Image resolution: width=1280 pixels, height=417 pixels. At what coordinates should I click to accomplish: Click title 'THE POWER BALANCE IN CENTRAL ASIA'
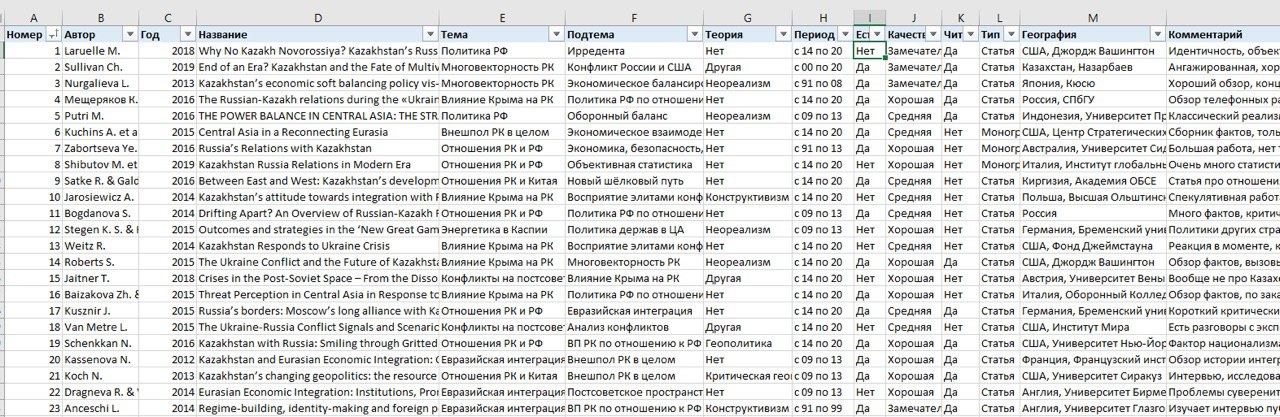pyautogui.click(x=317, y=116)
